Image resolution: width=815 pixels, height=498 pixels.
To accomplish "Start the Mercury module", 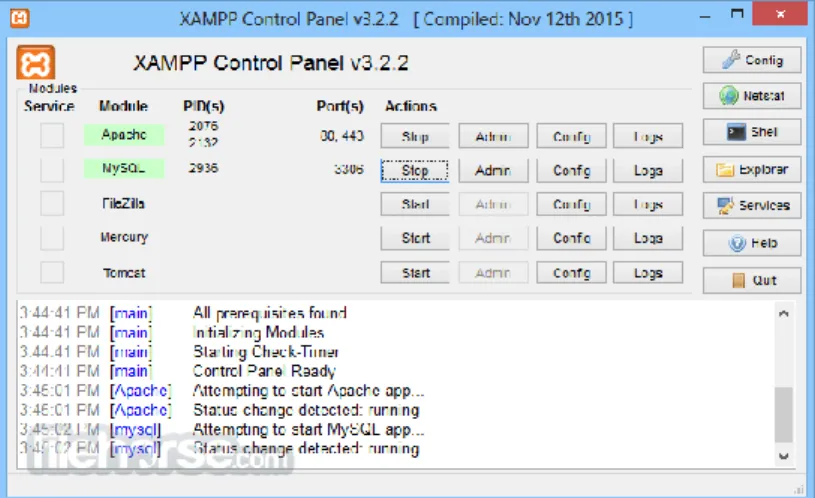I will [x=415, y=238].
